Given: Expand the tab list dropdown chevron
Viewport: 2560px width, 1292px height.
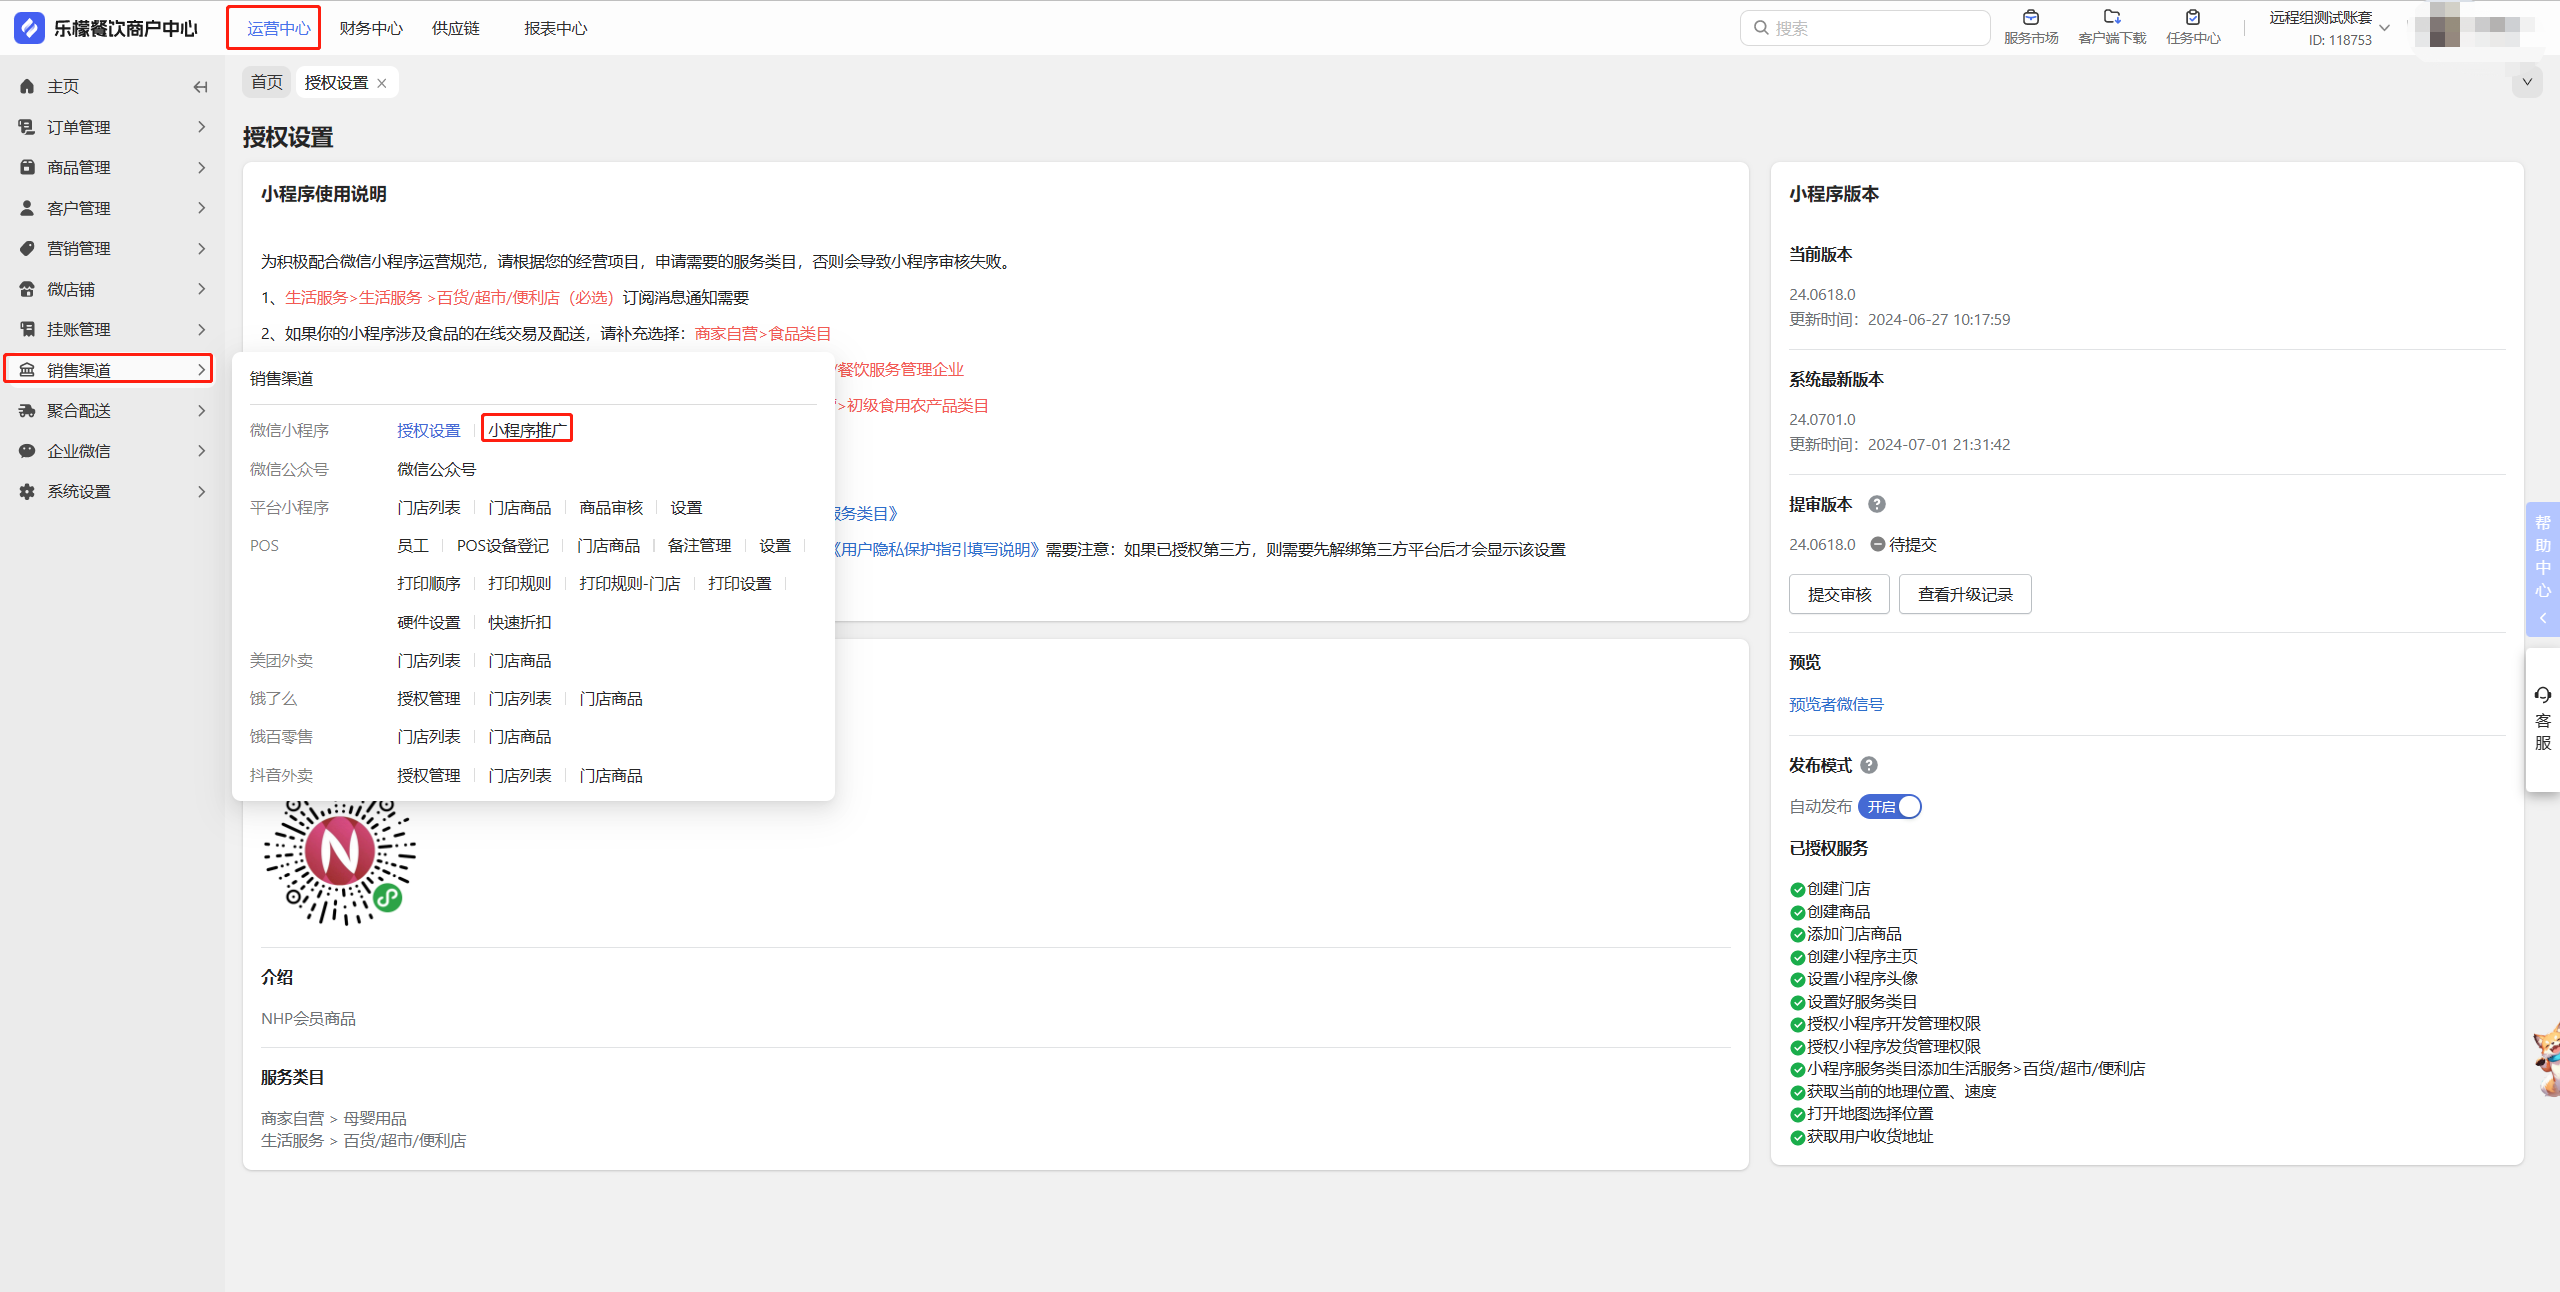Looking at the screenshot, I should (2526, 82).
